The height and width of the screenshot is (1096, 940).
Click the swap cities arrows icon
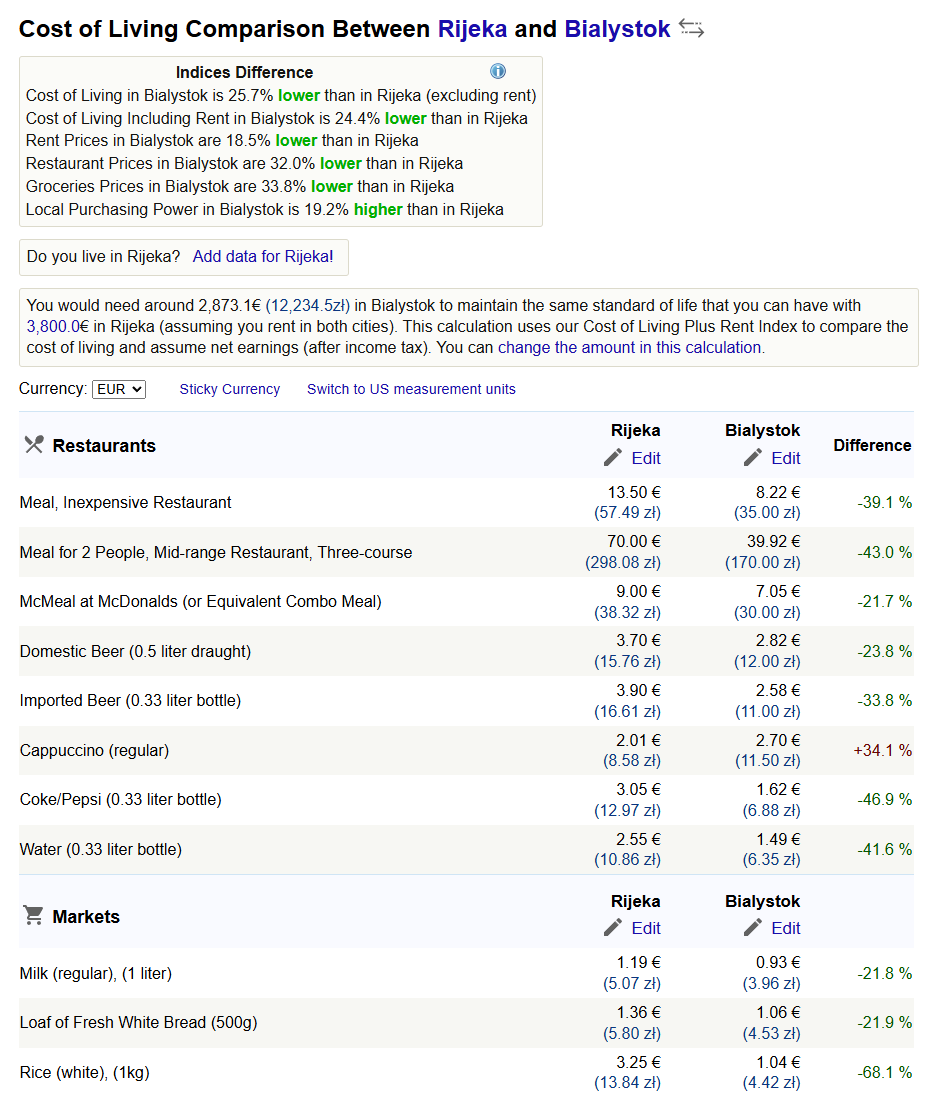tap(690, 29)
